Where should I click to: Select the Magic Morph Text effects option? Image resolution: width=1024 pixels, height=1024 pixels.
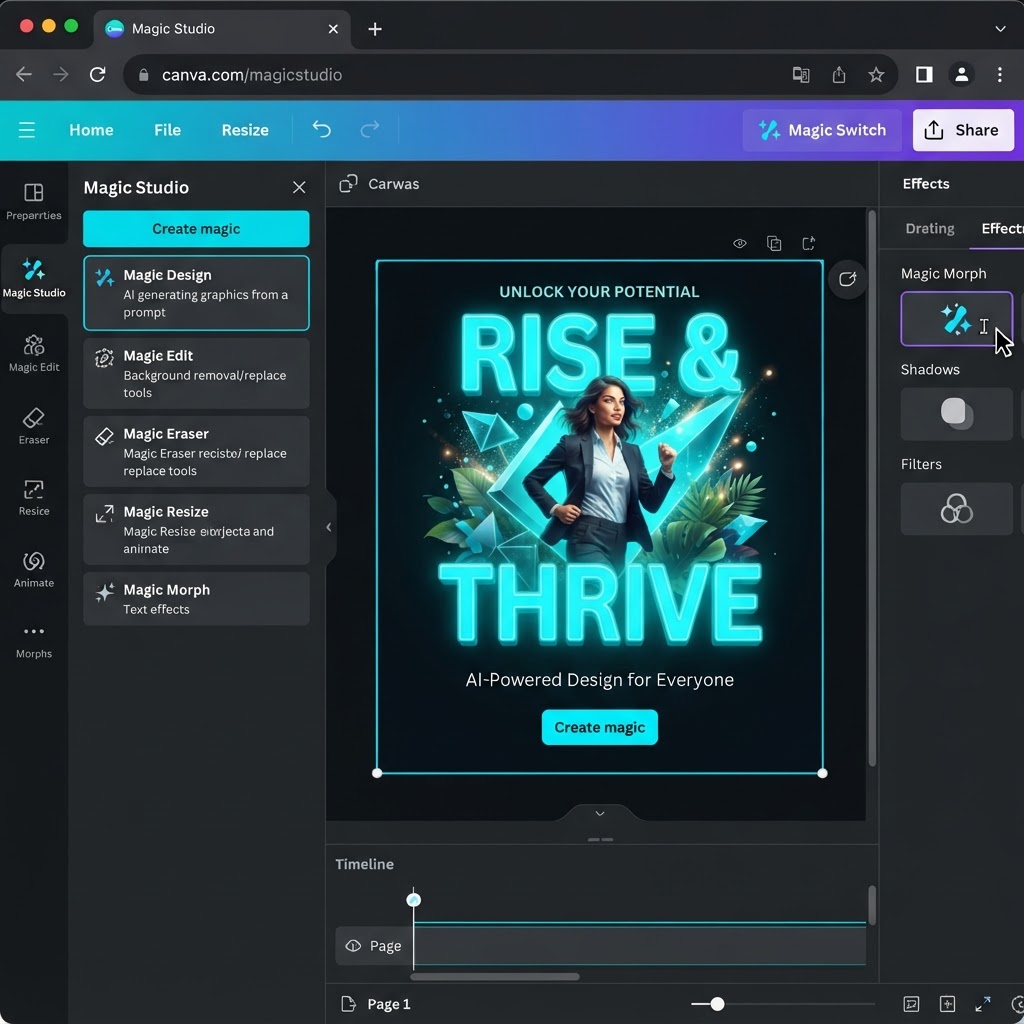click(196, 599)
